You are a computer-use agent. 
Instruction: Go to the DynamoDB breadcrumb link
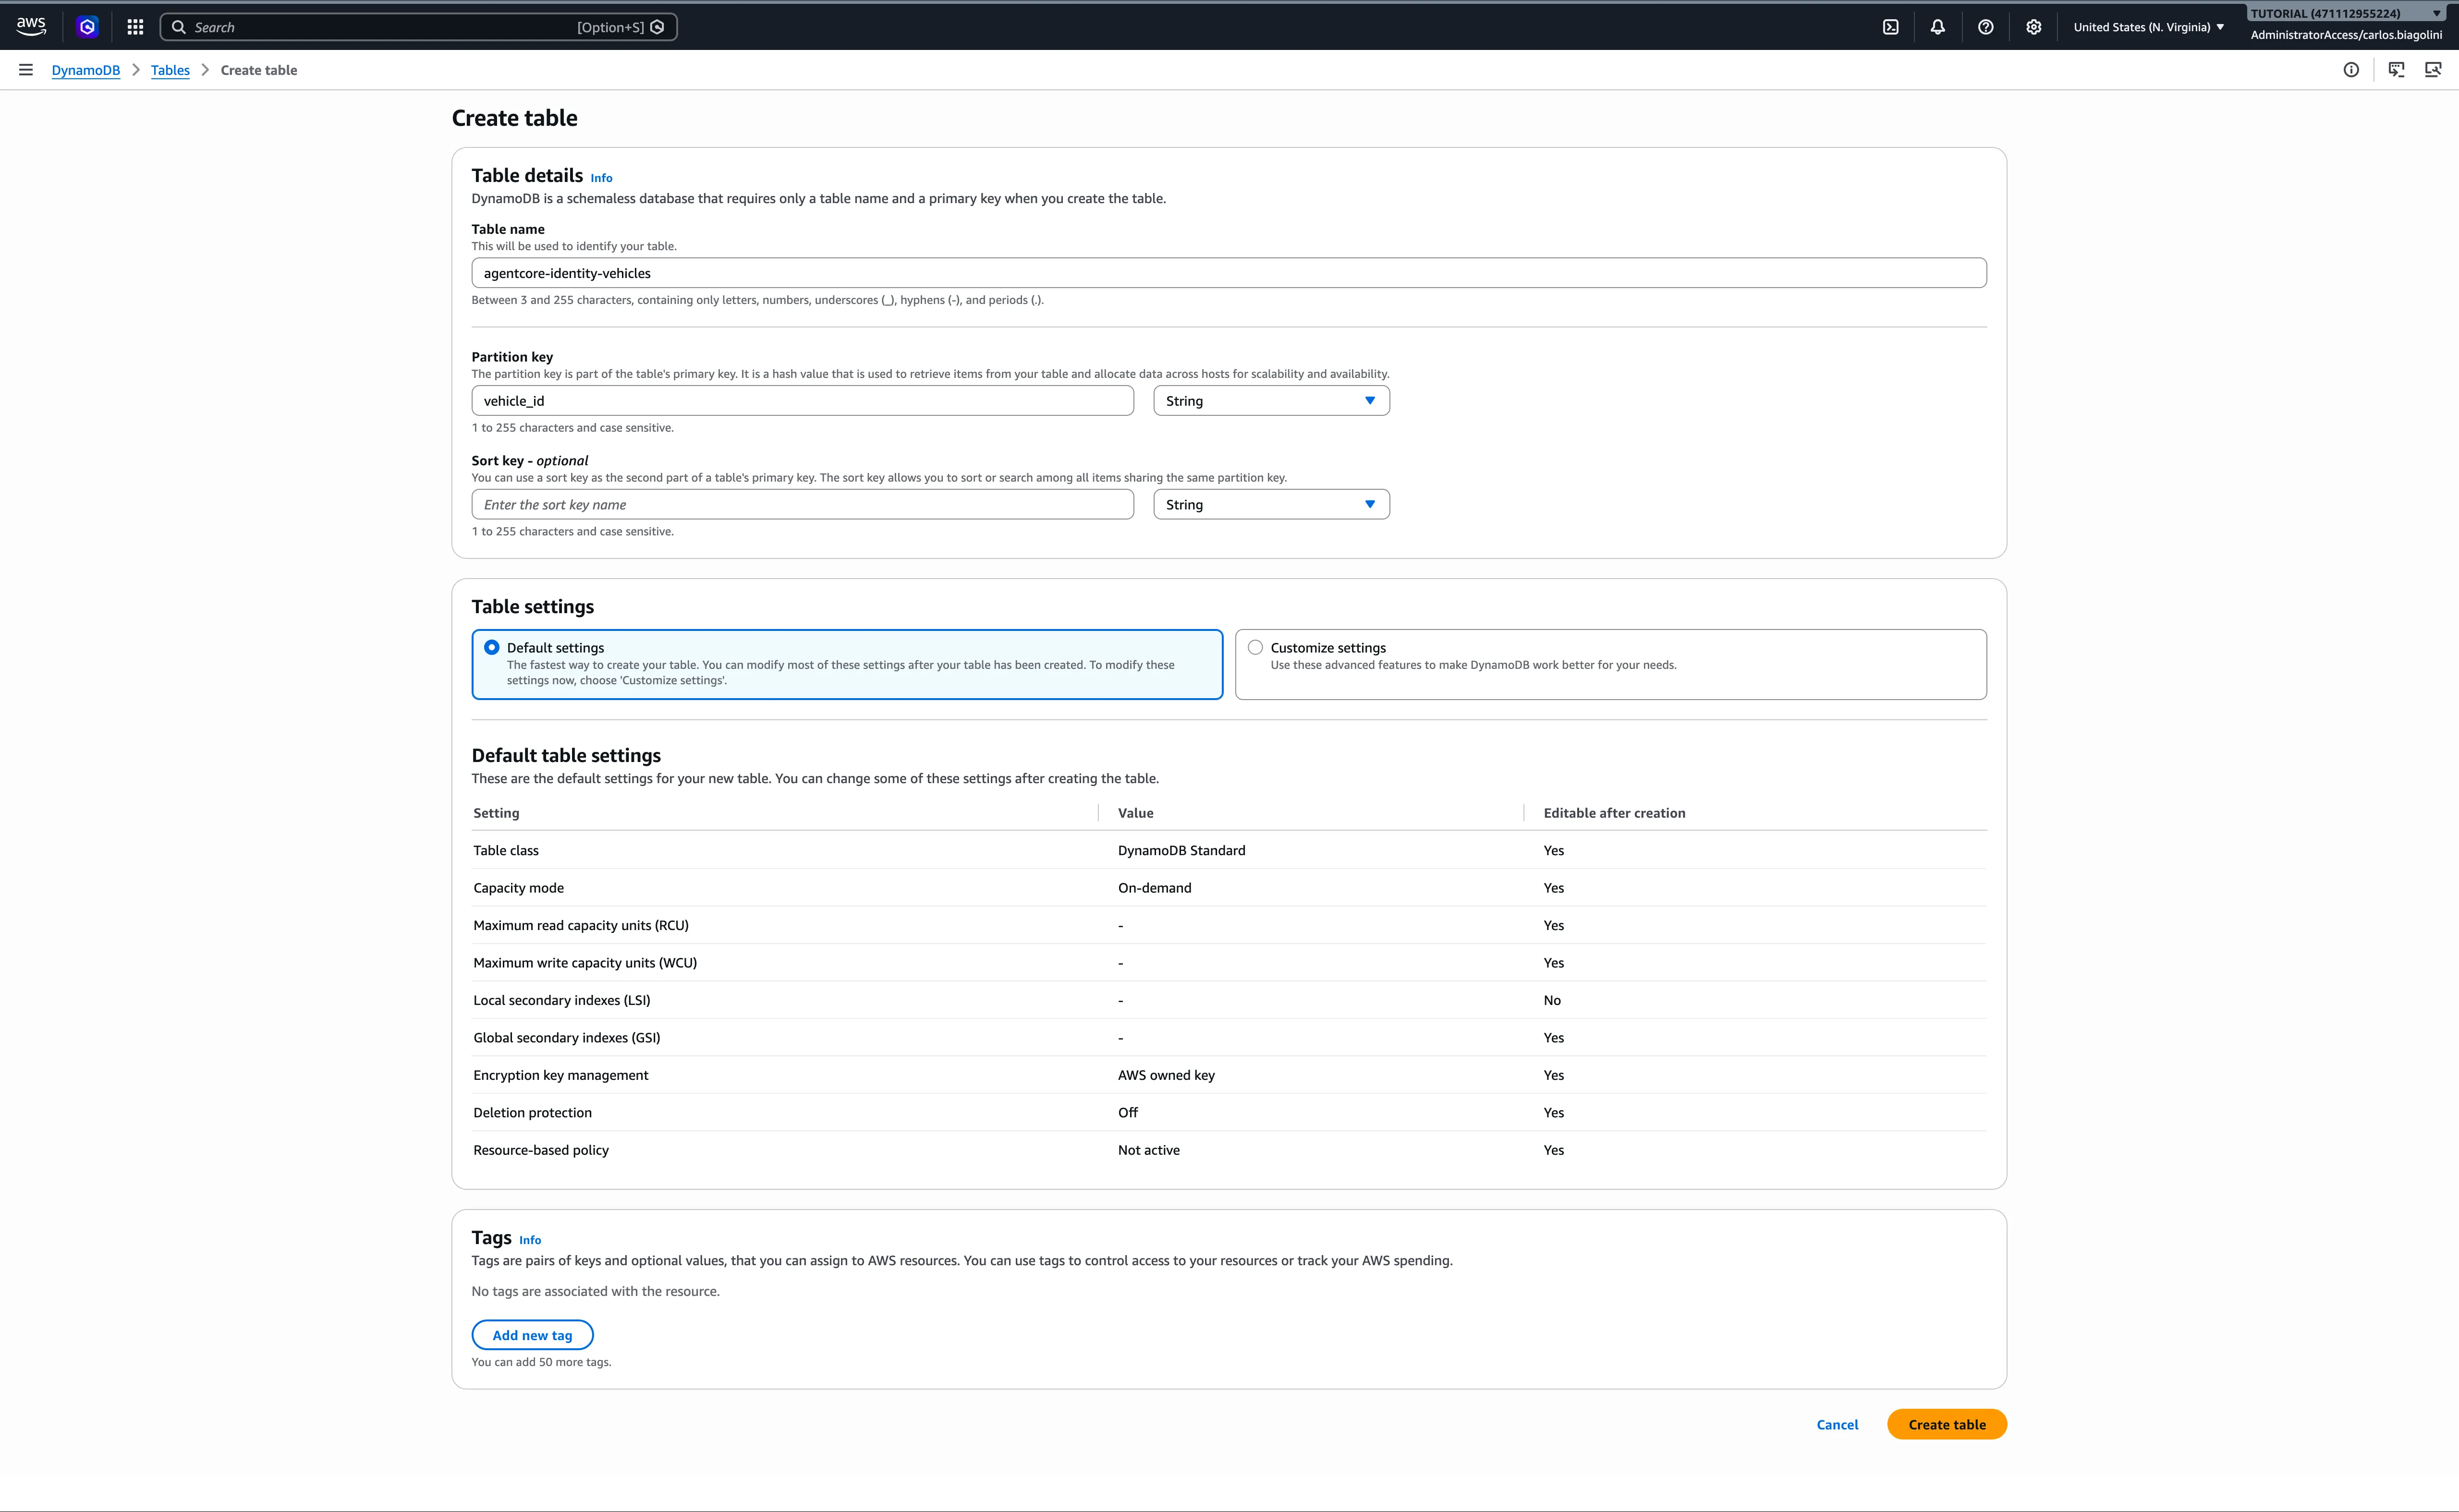(x=86, y=70)
